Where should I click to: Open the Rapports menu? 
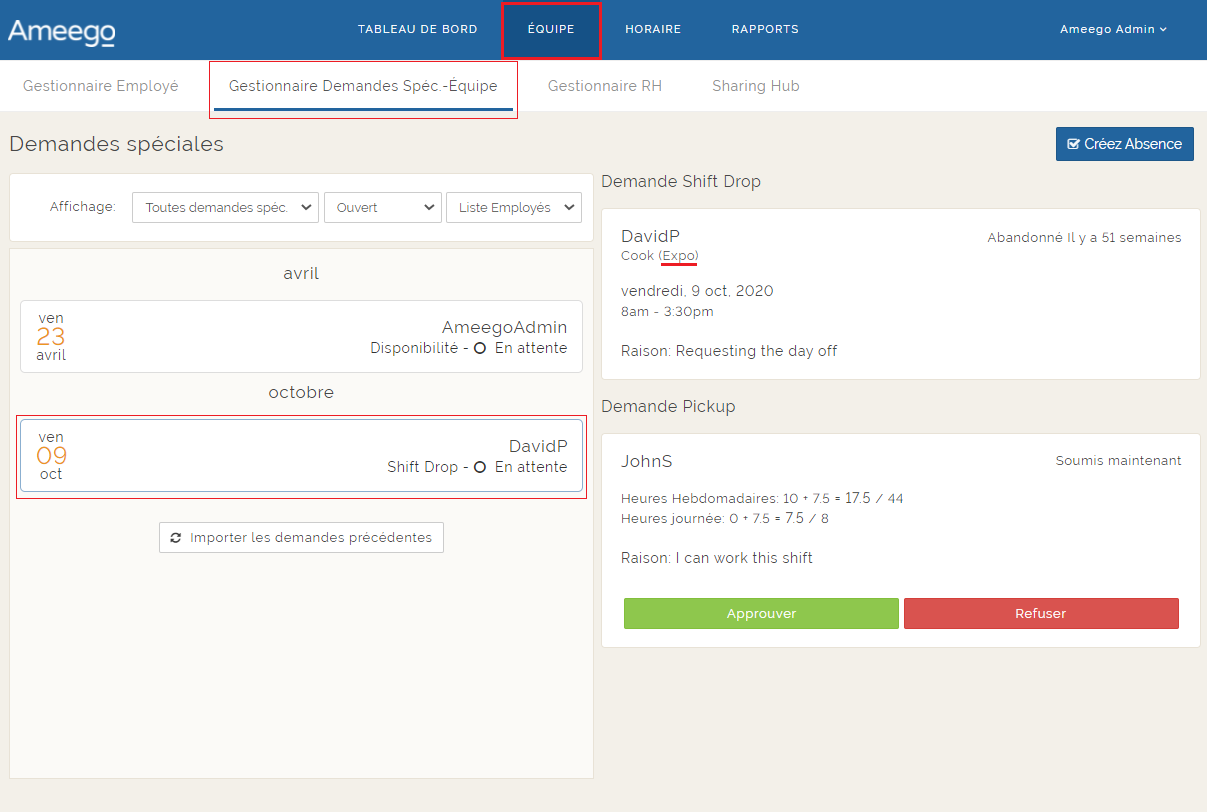(765, 30)
